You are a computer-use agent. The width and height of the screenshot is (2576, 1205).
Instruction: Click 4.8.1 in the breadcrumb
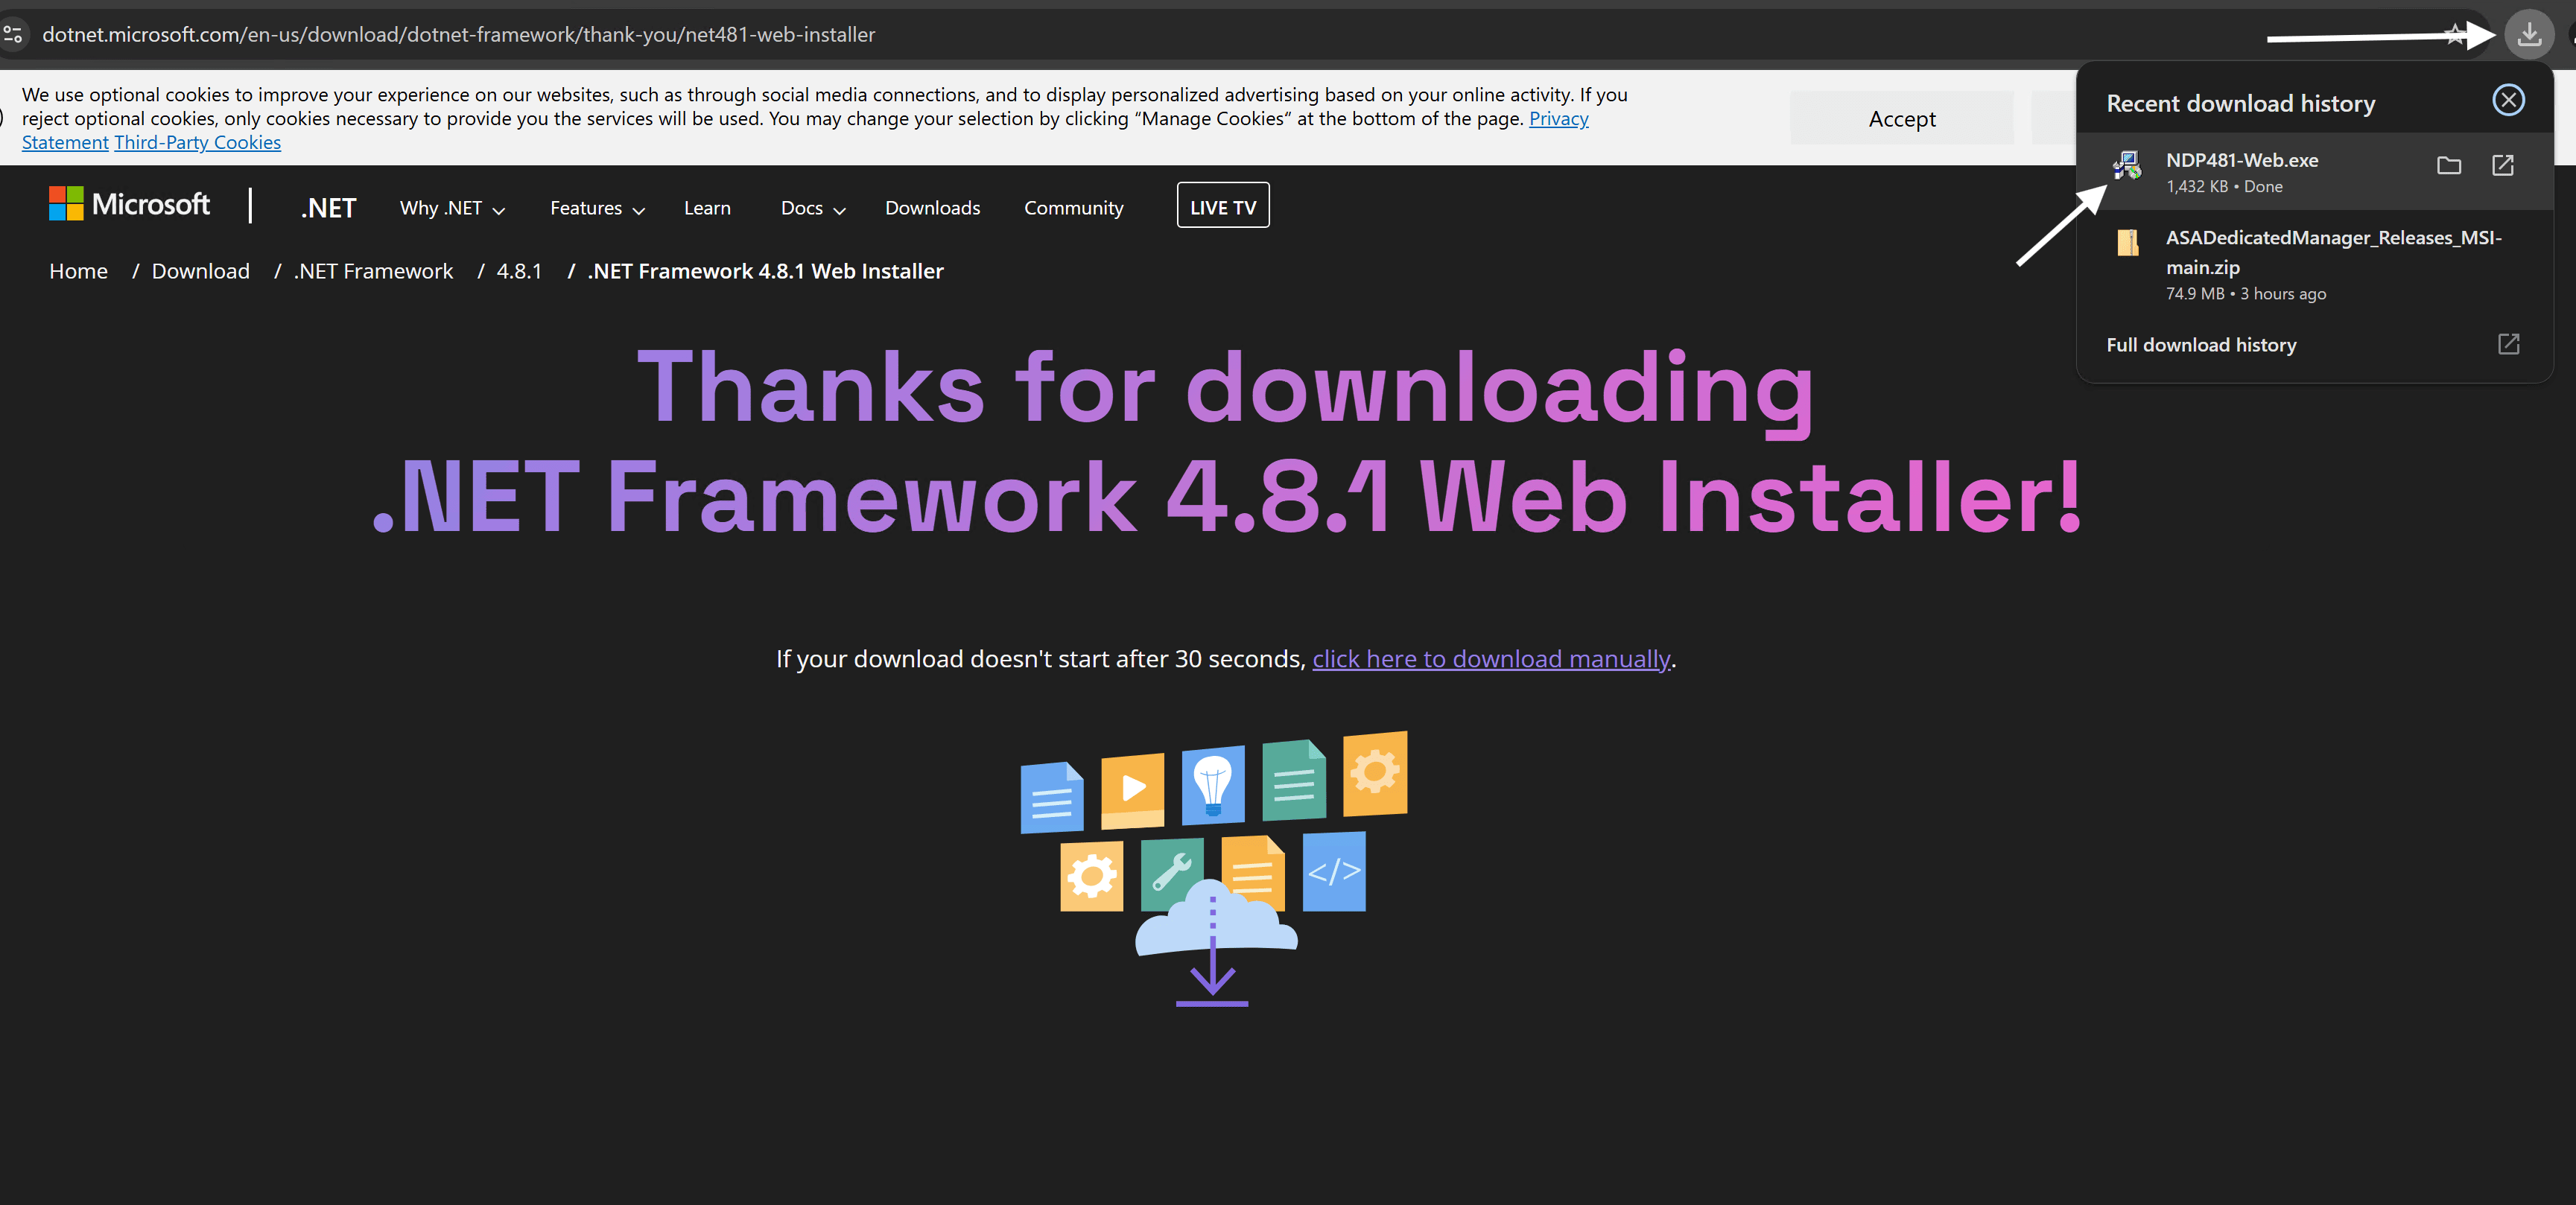(x=519, y=272)
